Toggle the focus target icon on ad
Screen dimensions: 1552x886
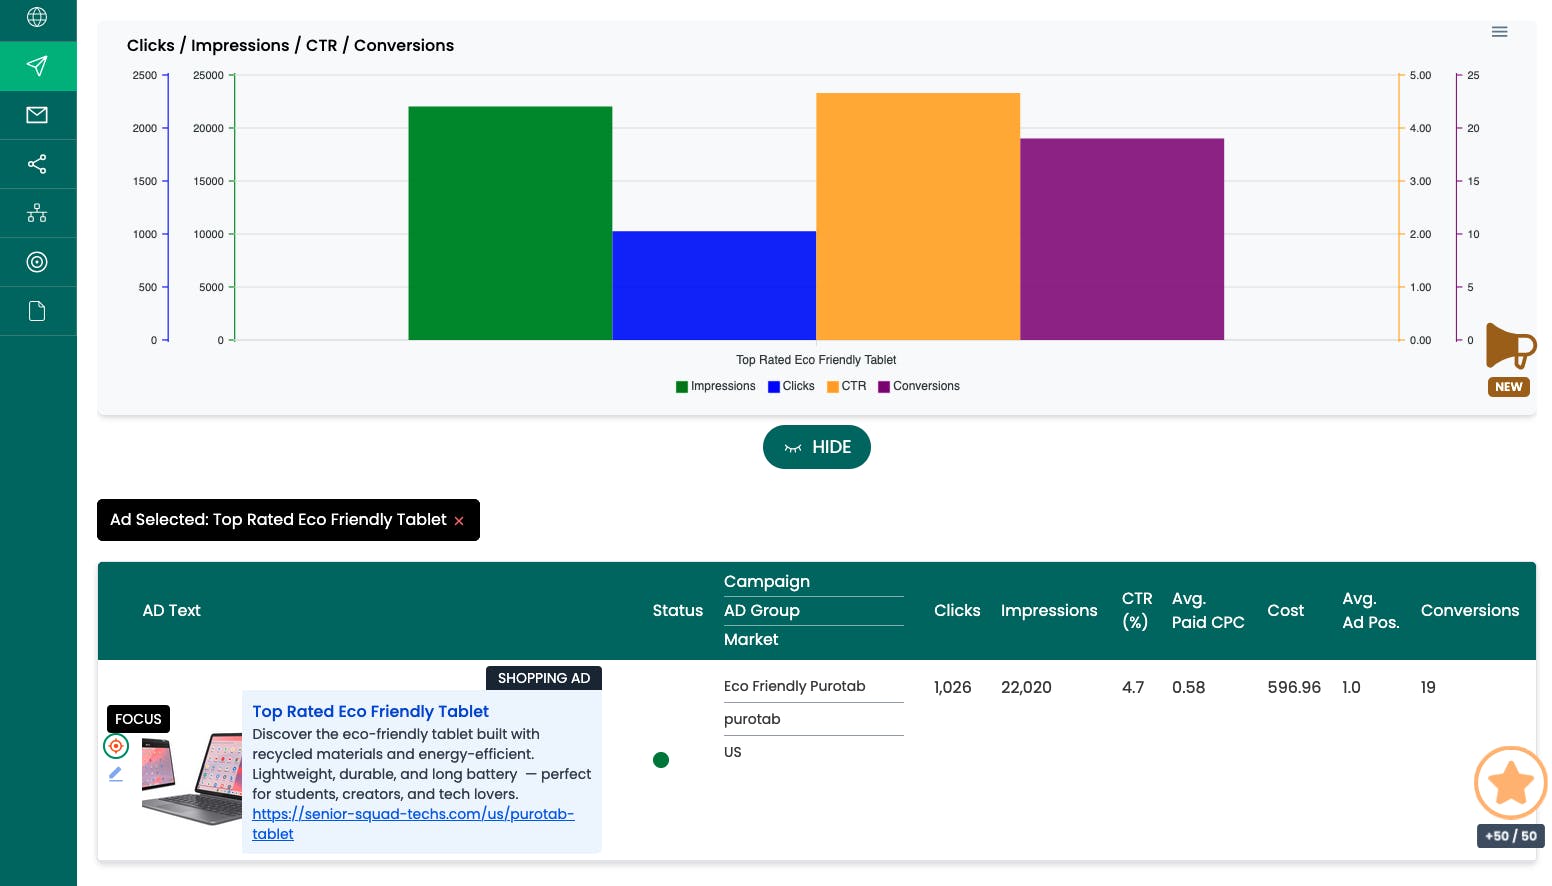116,746
